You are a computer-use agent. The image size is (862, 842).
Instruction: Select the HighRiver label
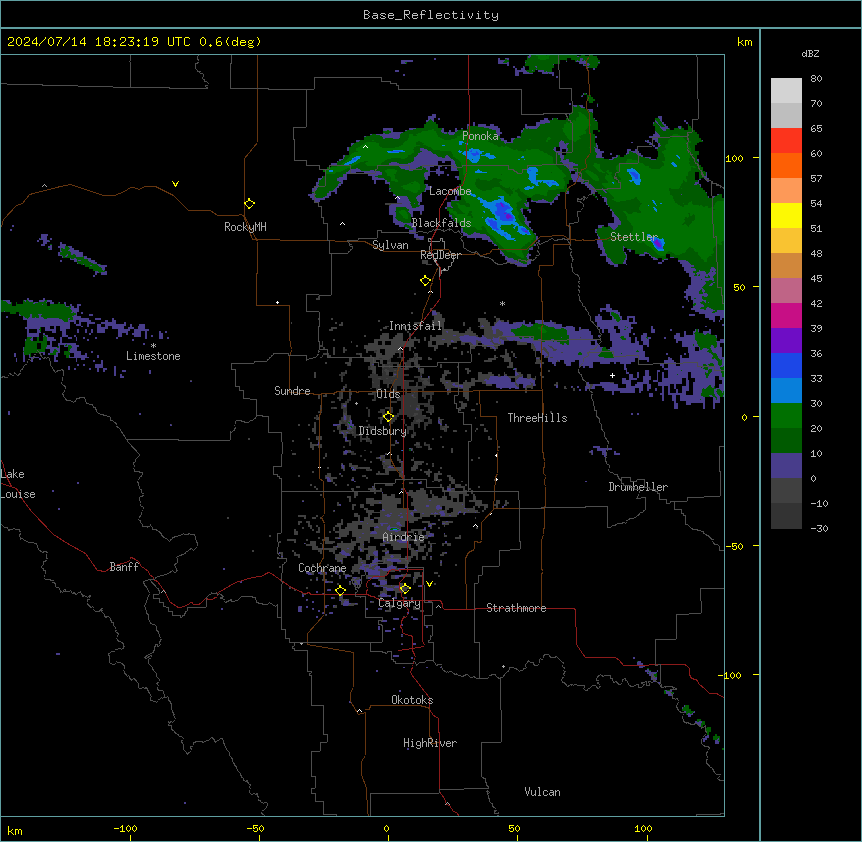point(430,743)
